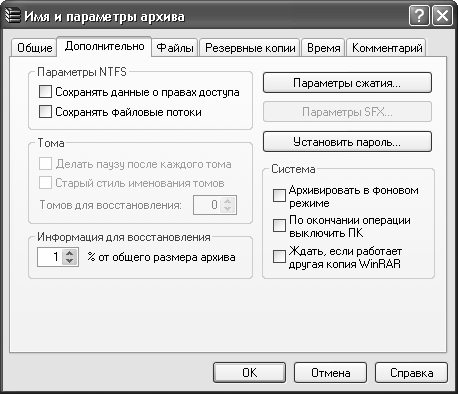Select the Время tab
The height and width of the screenshot is (394, 458).
(323, 48)
